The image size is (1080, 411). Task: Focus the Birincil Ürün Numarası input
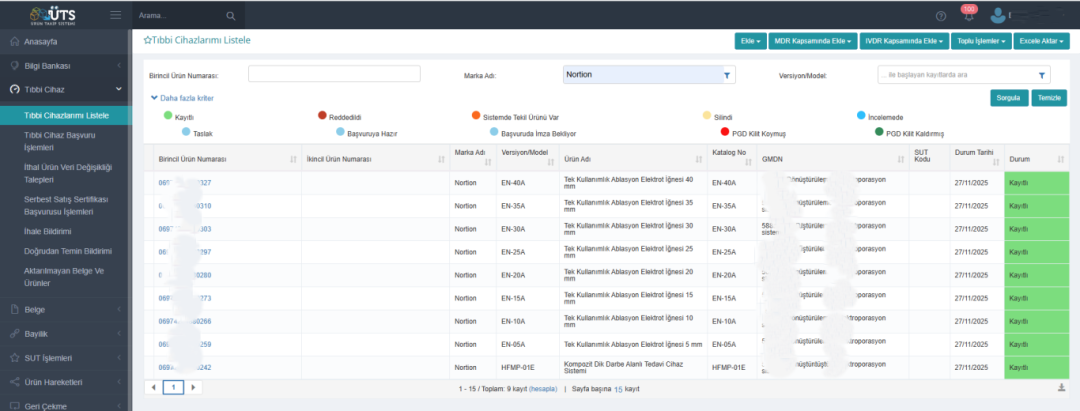(x=334, y=74)
